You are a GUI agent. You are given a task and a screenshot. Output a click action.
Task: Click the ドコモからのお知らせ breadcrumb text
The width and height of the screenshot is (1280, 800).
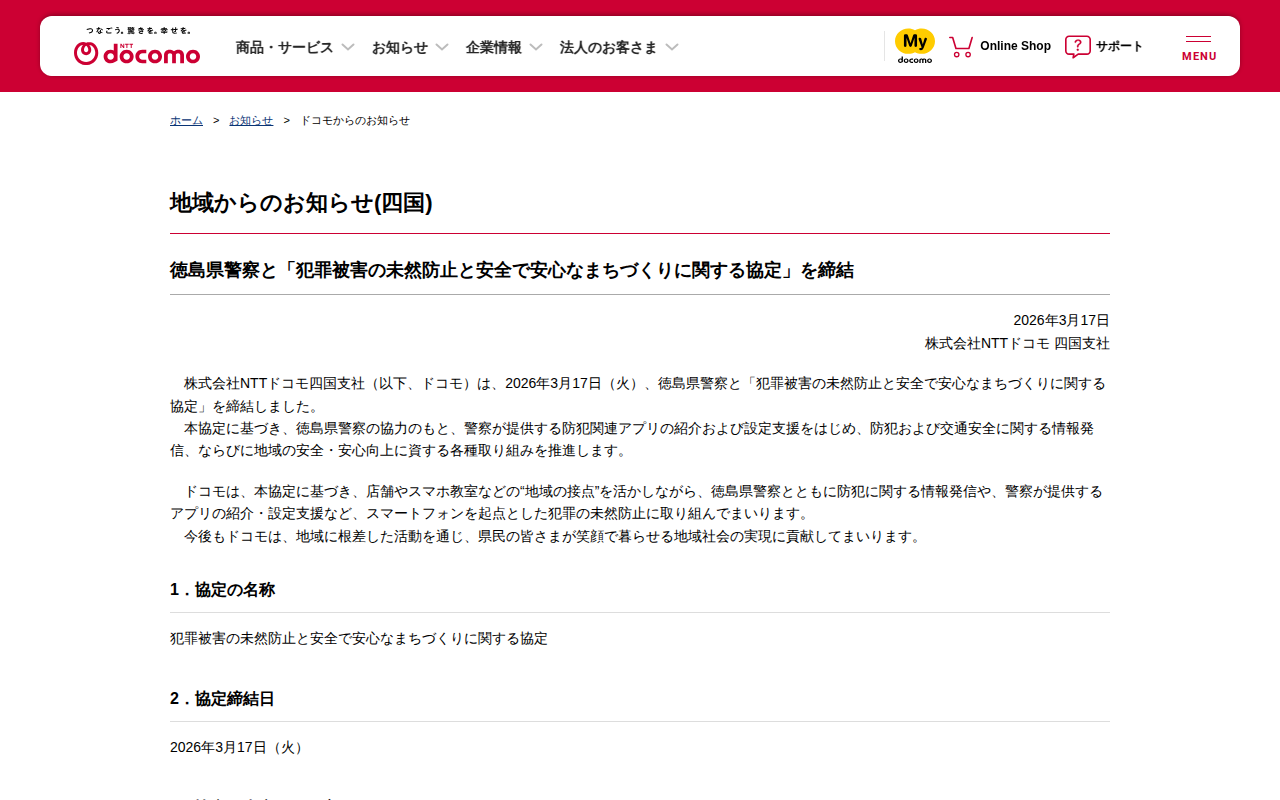point(355,120)
